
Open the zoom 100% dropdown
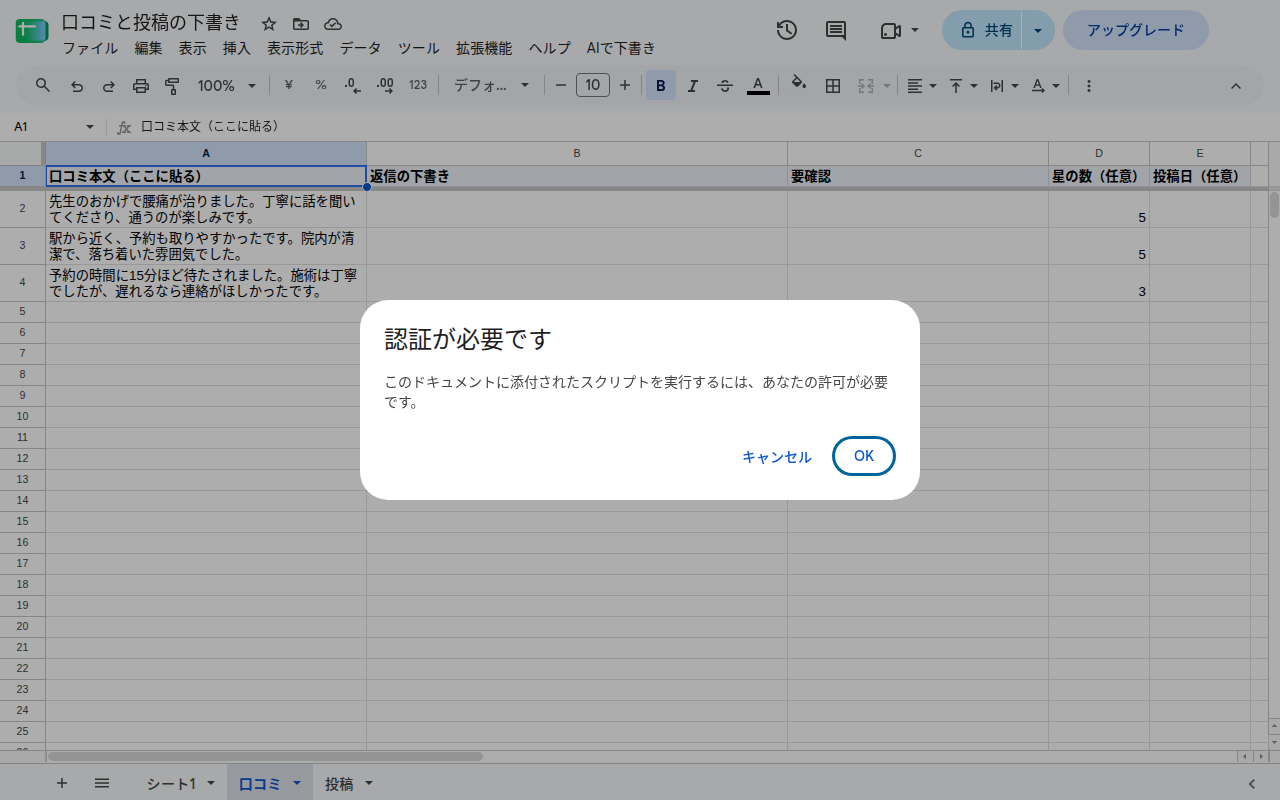coord(227,86)
